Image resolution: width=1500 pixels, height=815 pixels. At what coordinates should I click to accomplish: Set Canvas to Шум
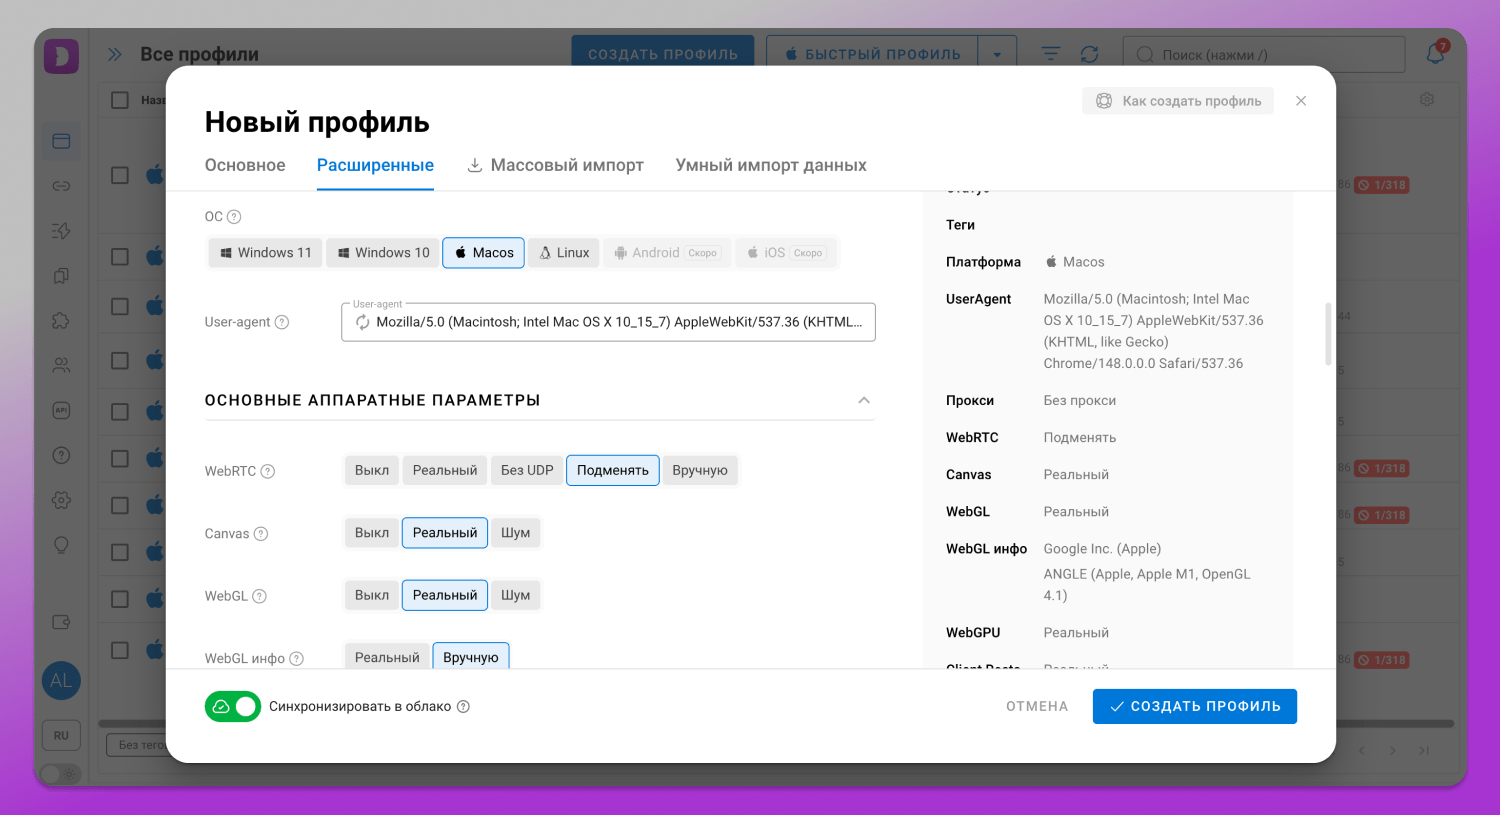click(x=516, y=533)
